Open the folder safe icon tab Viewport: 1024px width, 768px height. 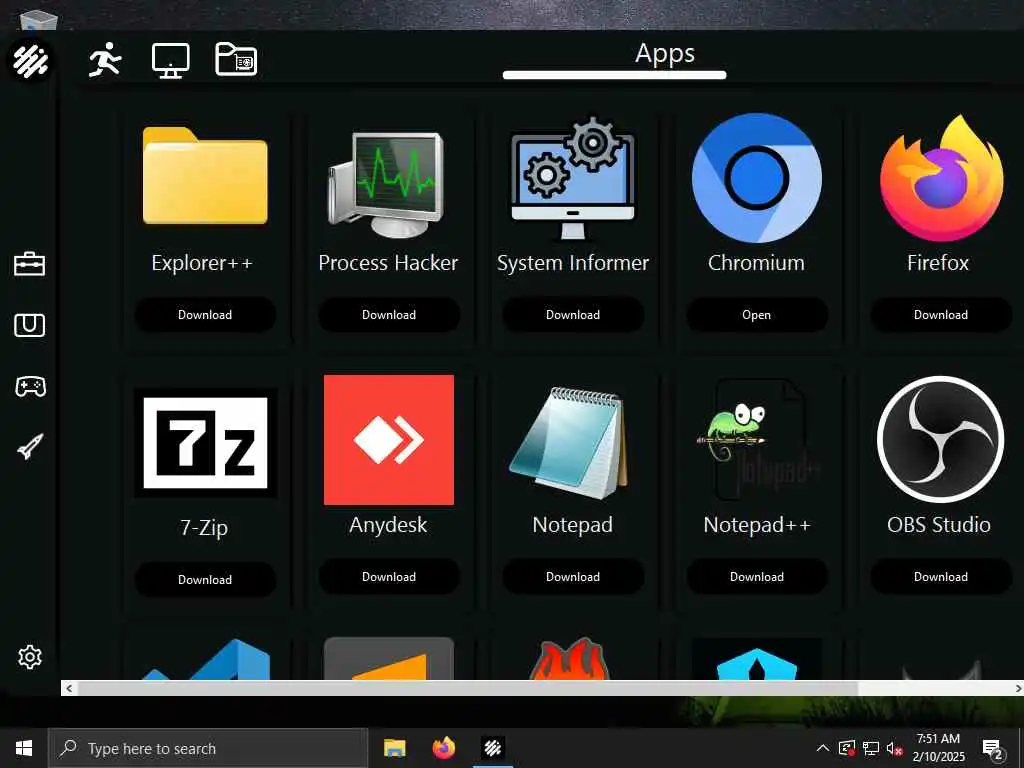[x=236, y=59]
